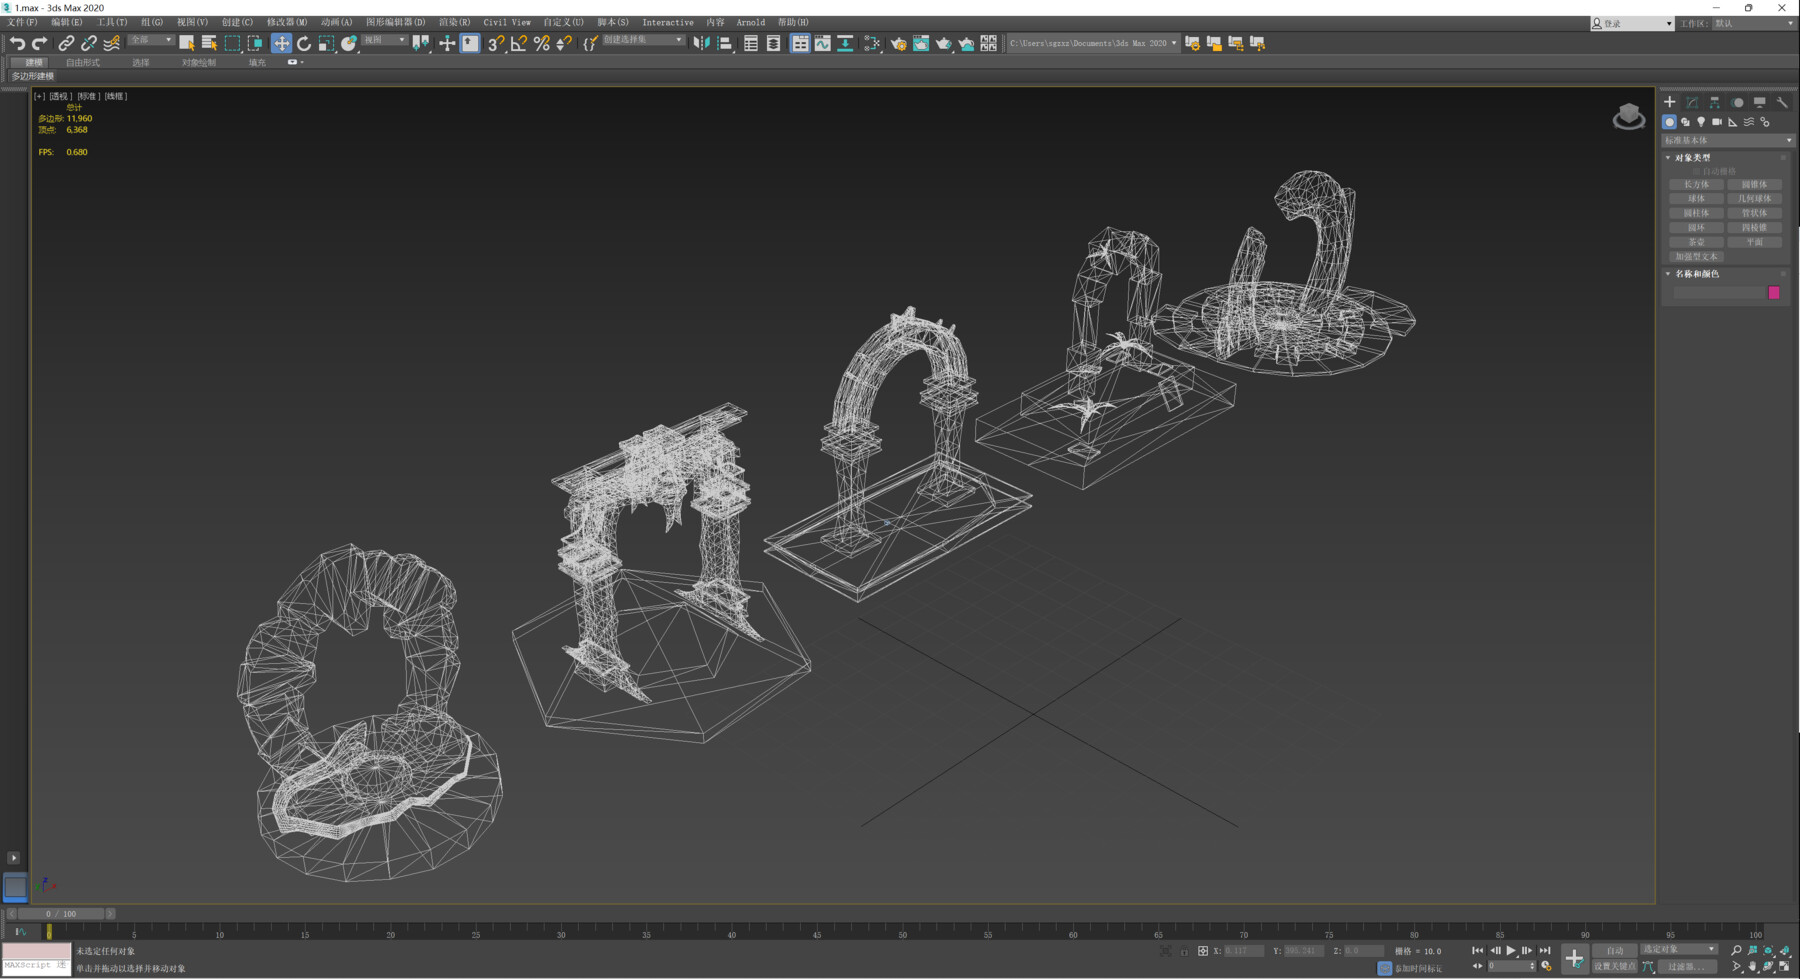Switch to the Cameras category in command panel

(x=1717, y=122)
